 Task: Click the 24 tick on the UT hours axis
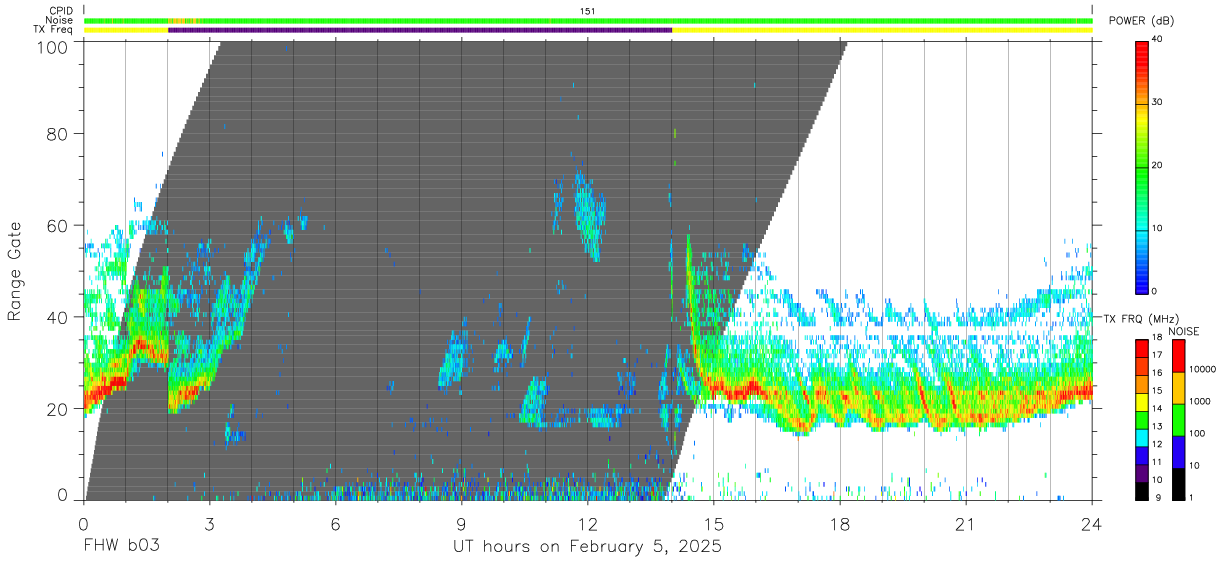(1092, 523)
